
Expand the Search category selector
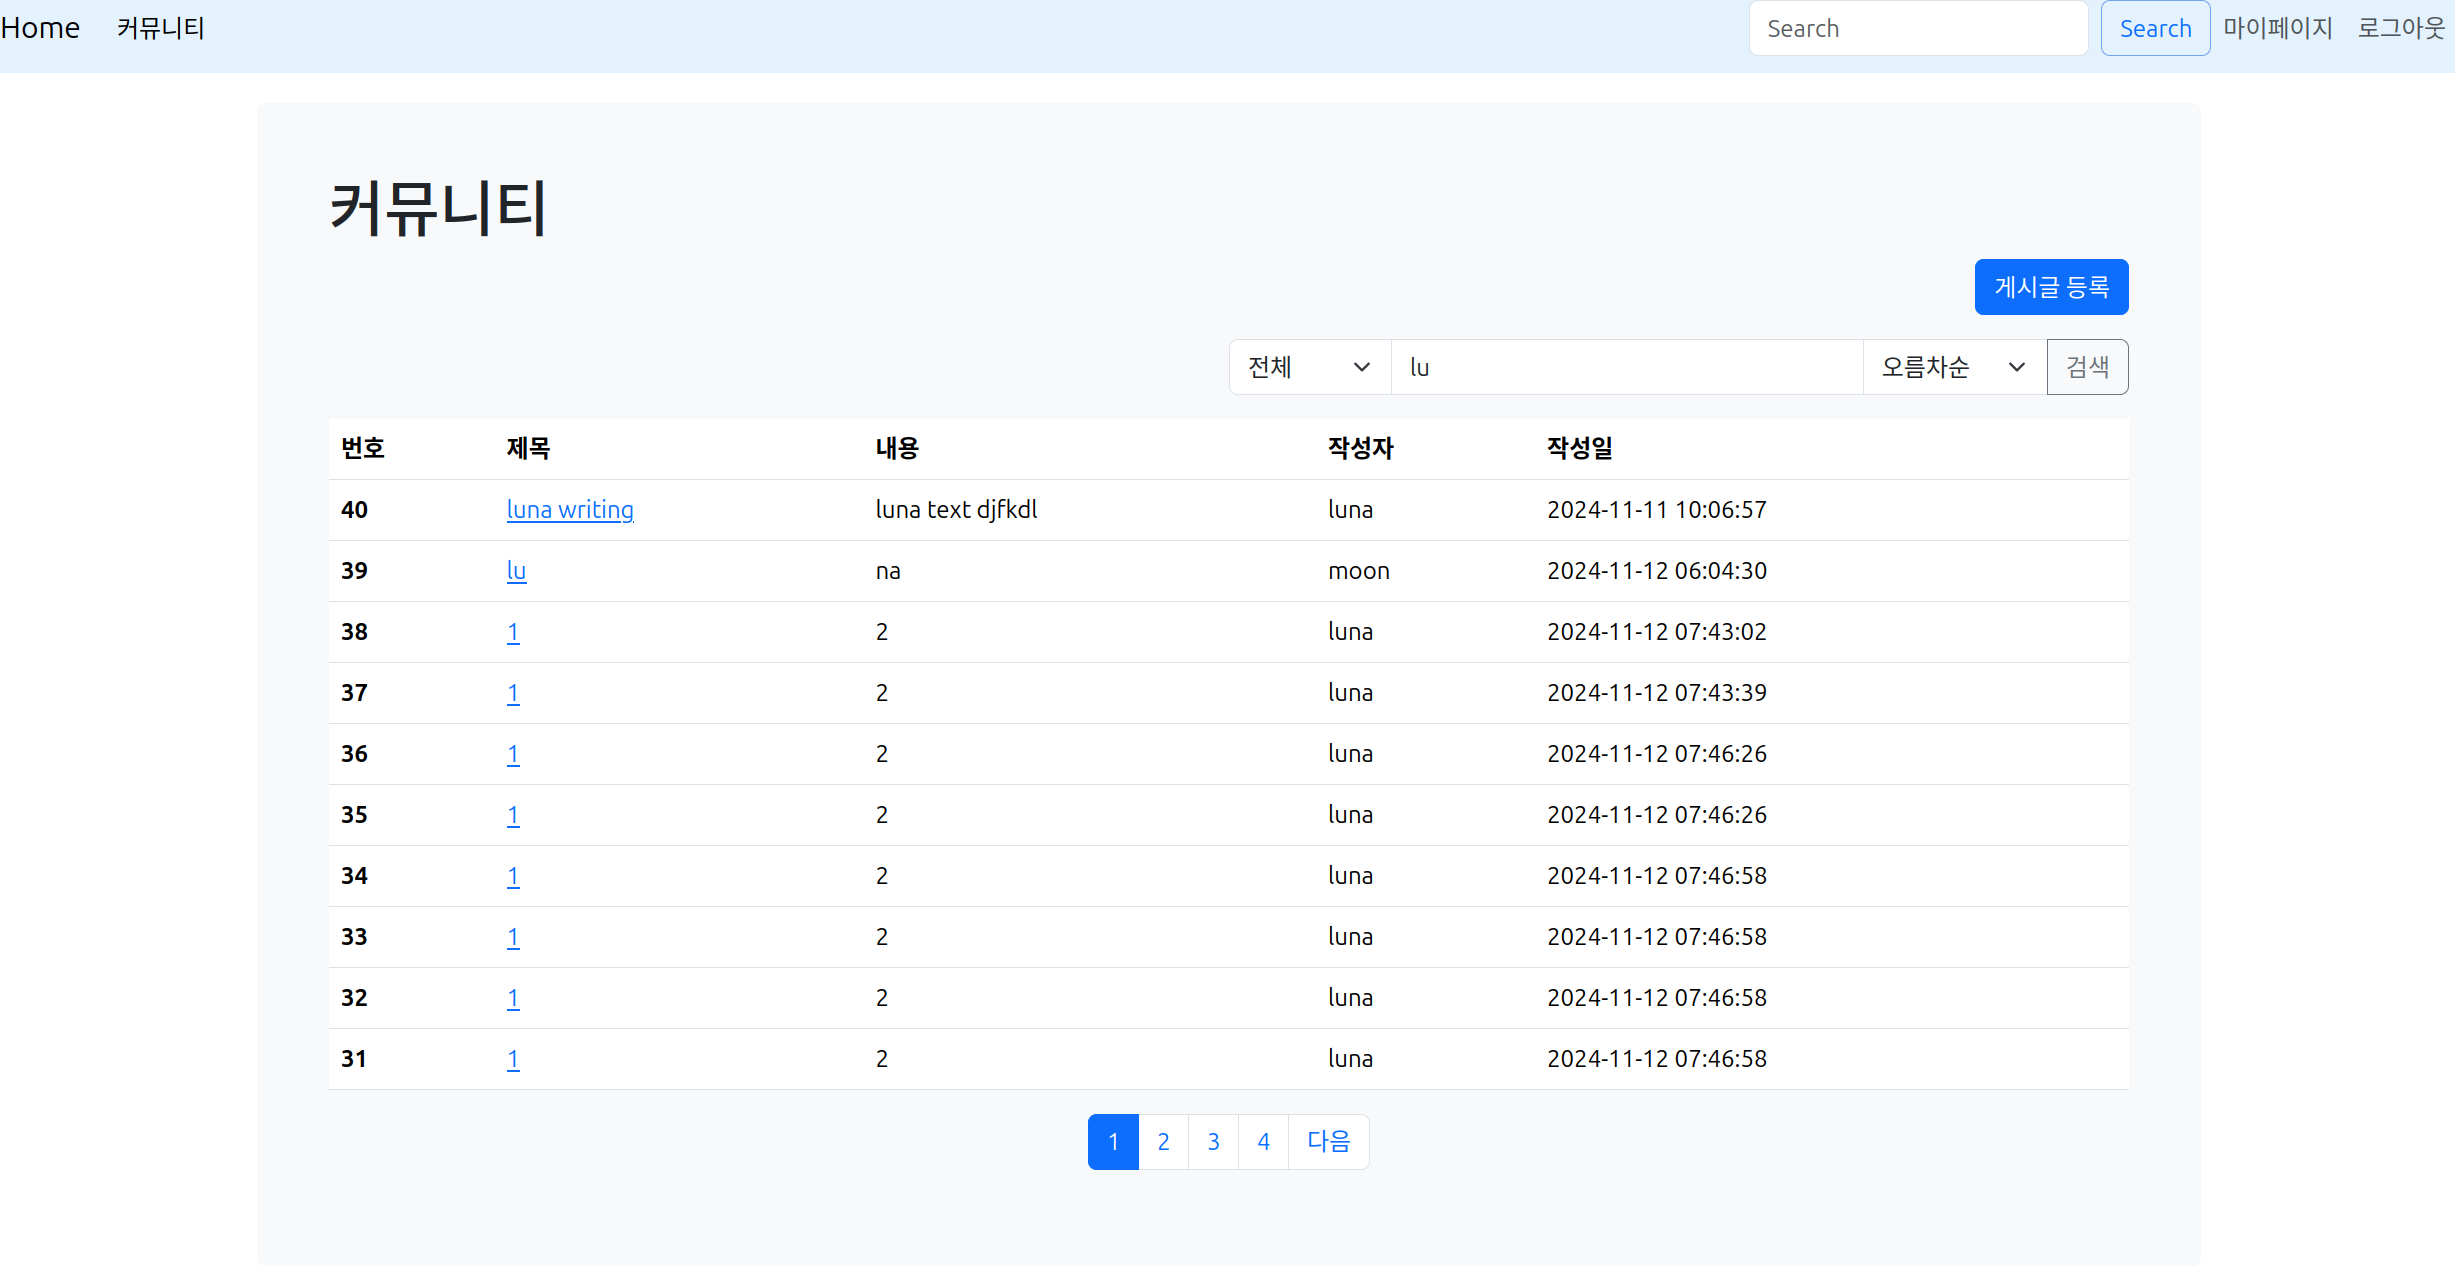click(x=1308, y=367)
